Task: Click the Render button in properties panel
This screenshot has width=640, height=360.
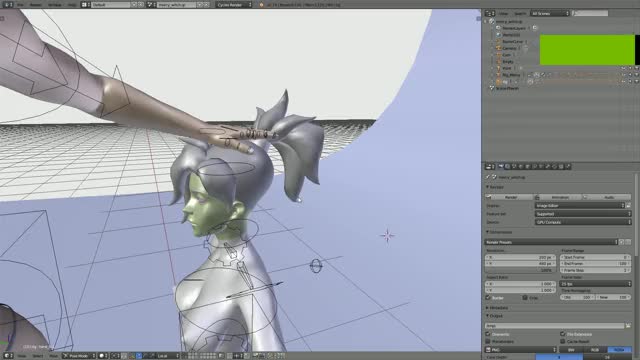Action: click(509, 197)
